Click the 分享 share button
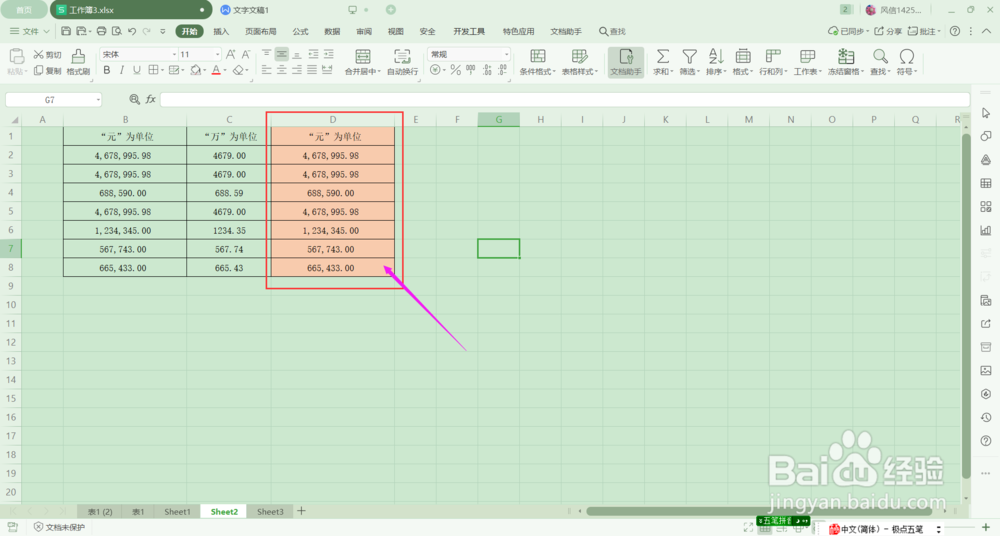The image size is (1000, 536). [888, 31]
